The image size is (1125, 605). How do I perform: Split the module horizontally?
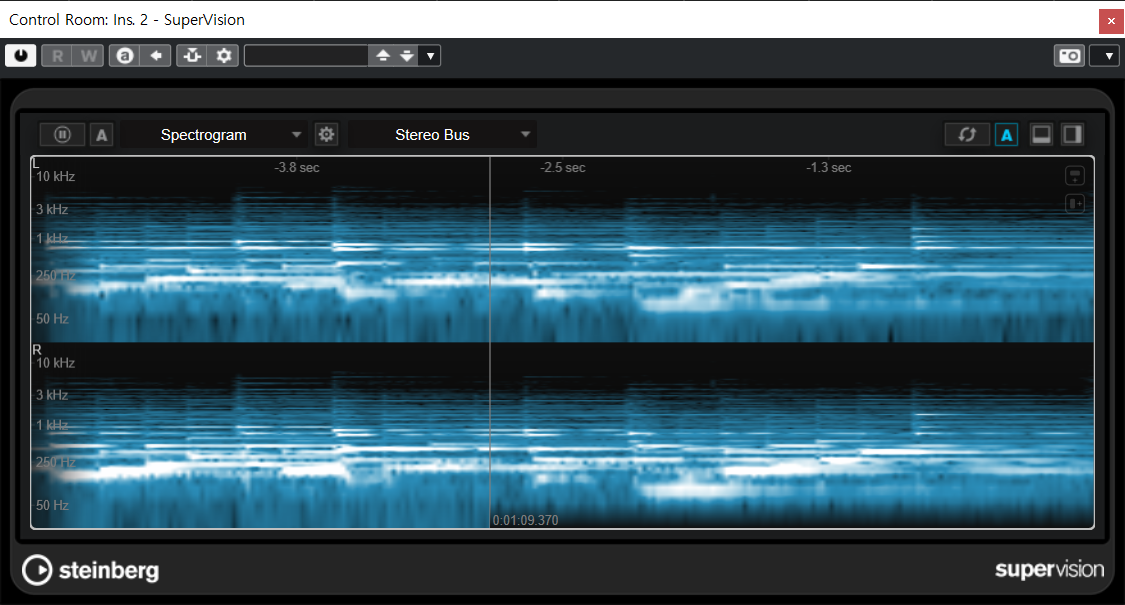pos(1041,135)
